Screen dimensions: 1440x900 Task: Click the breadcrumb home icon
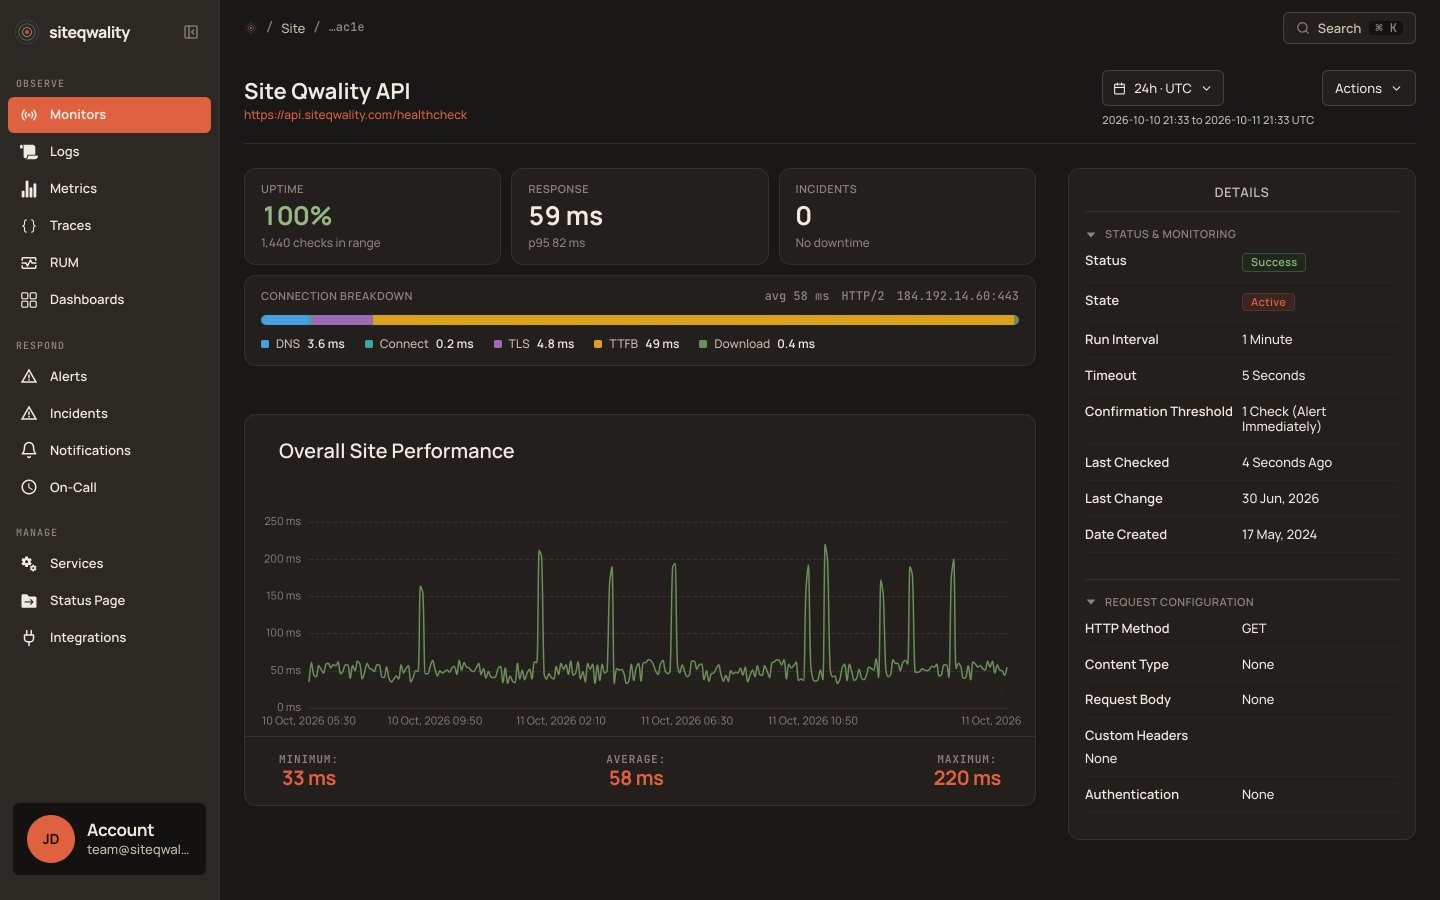click(x=251, y=28)
